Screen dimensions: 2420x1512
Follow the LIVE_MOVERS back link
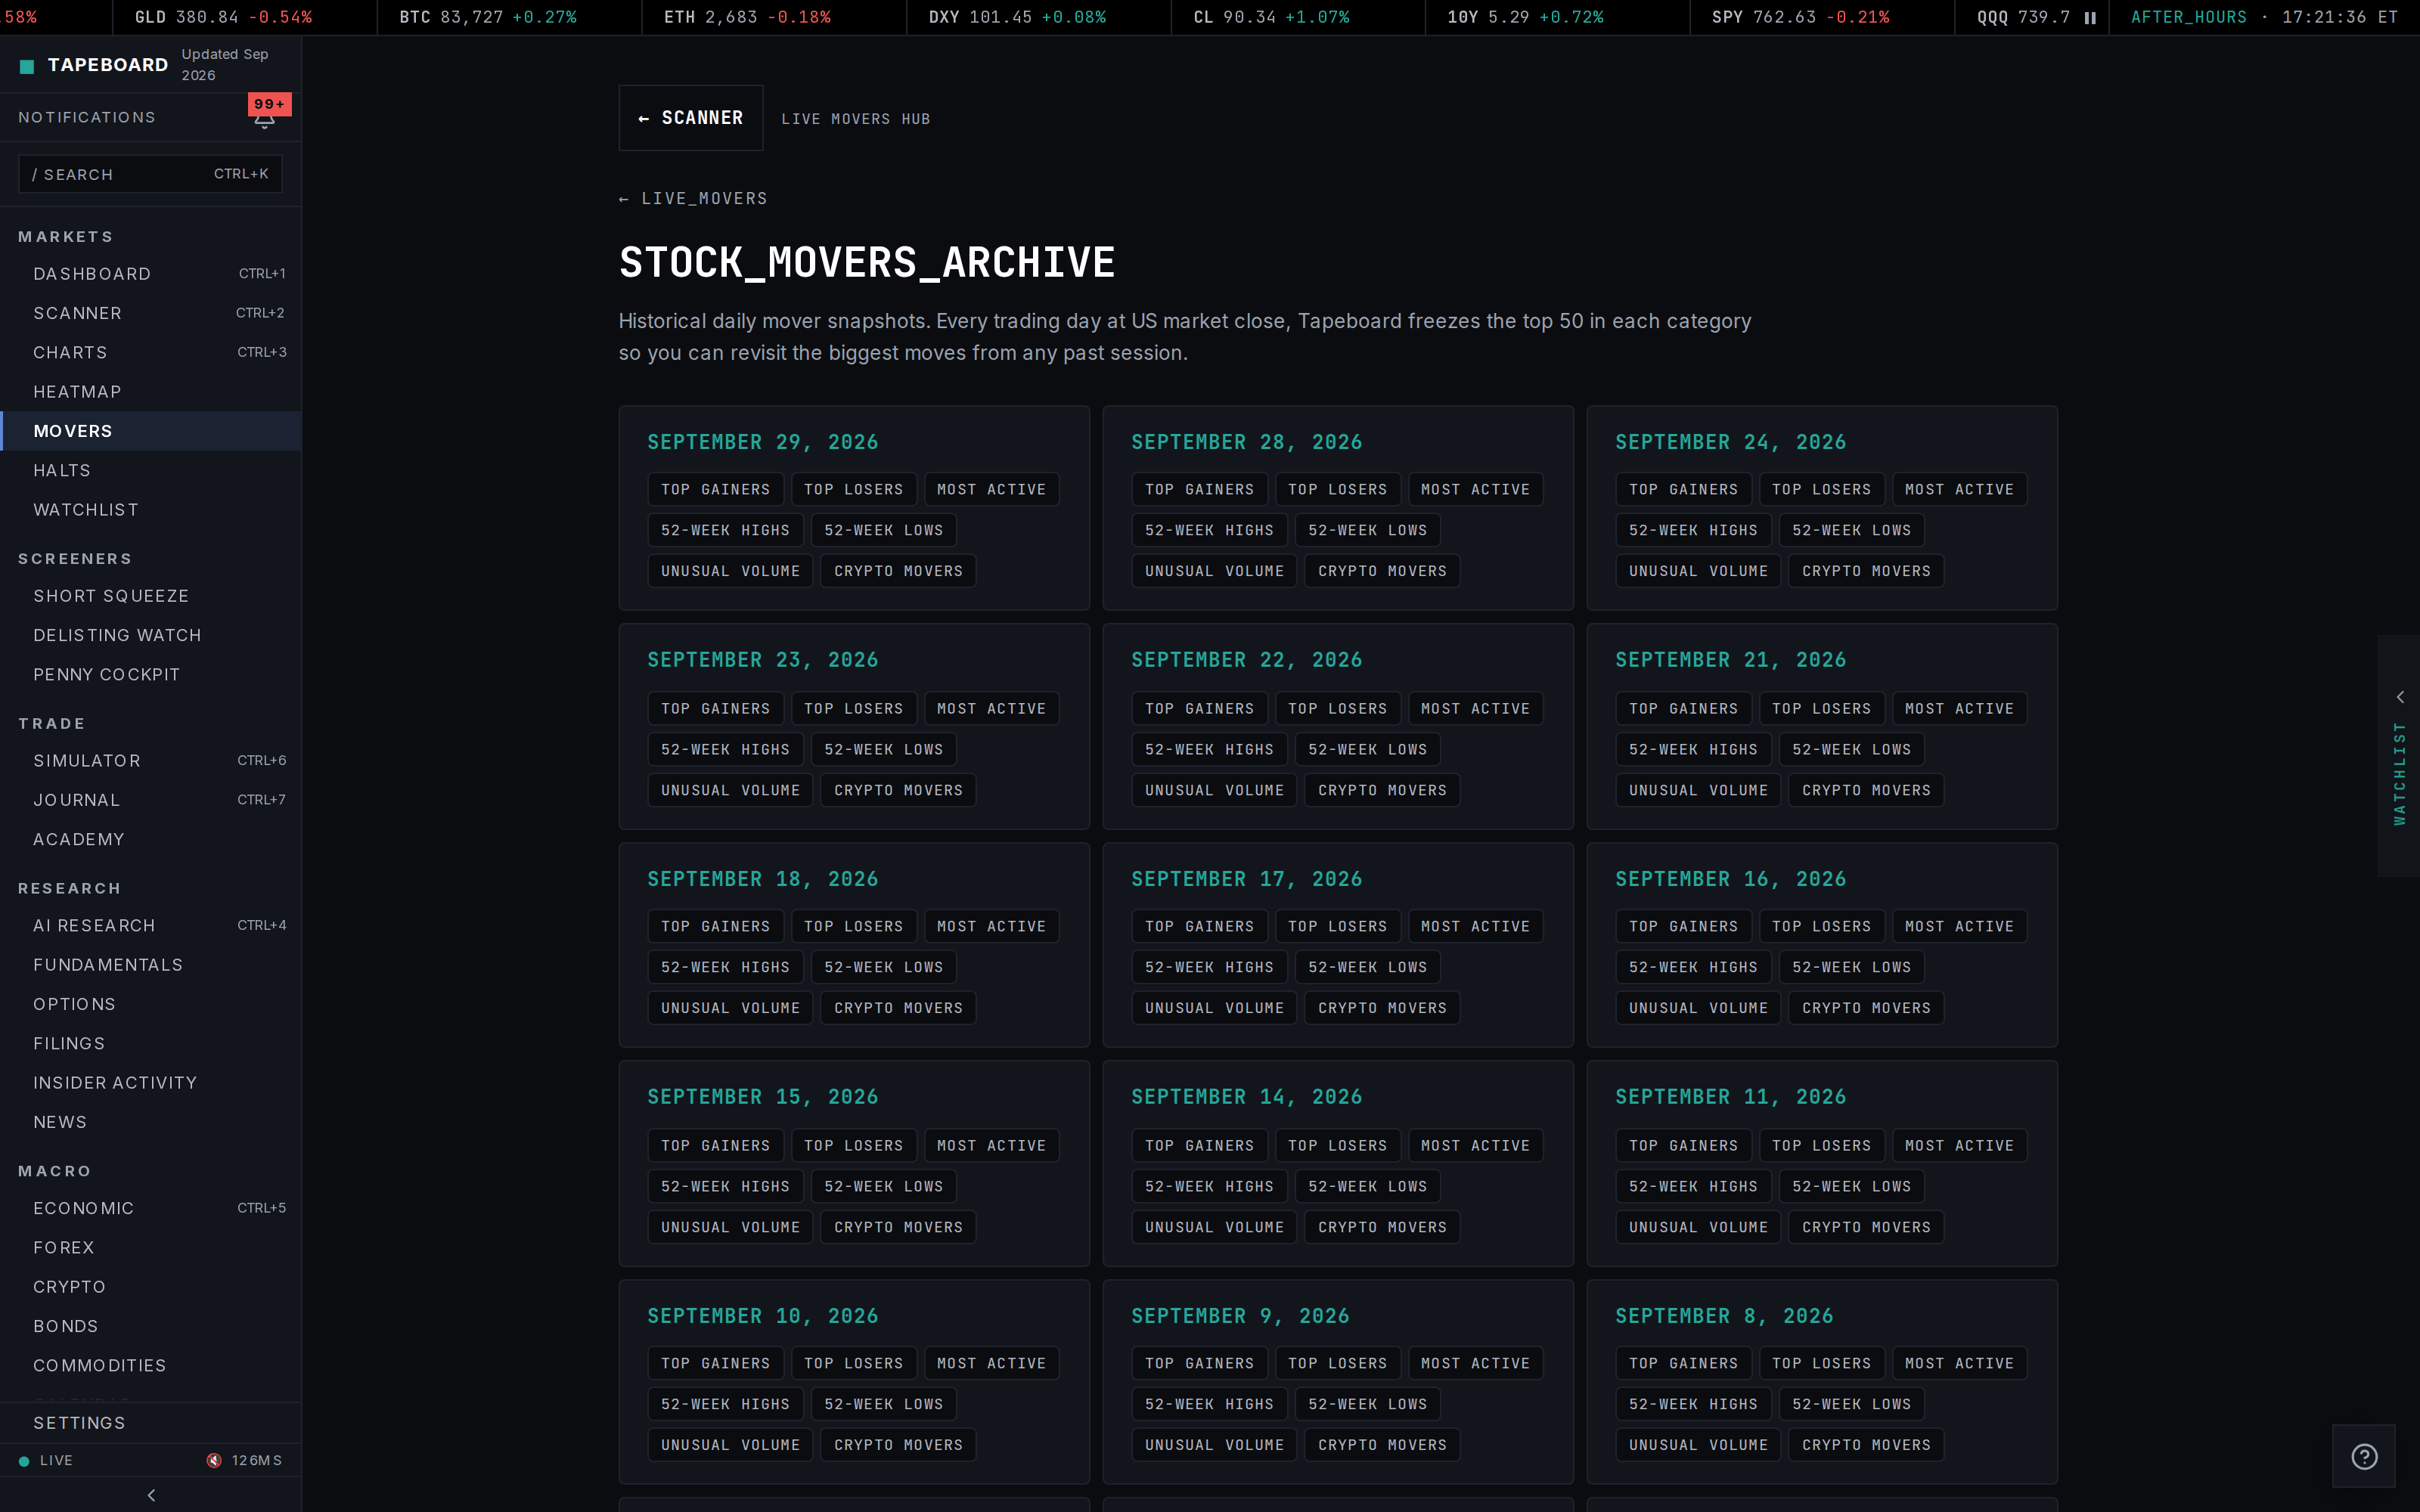click(x=693, y=198)
